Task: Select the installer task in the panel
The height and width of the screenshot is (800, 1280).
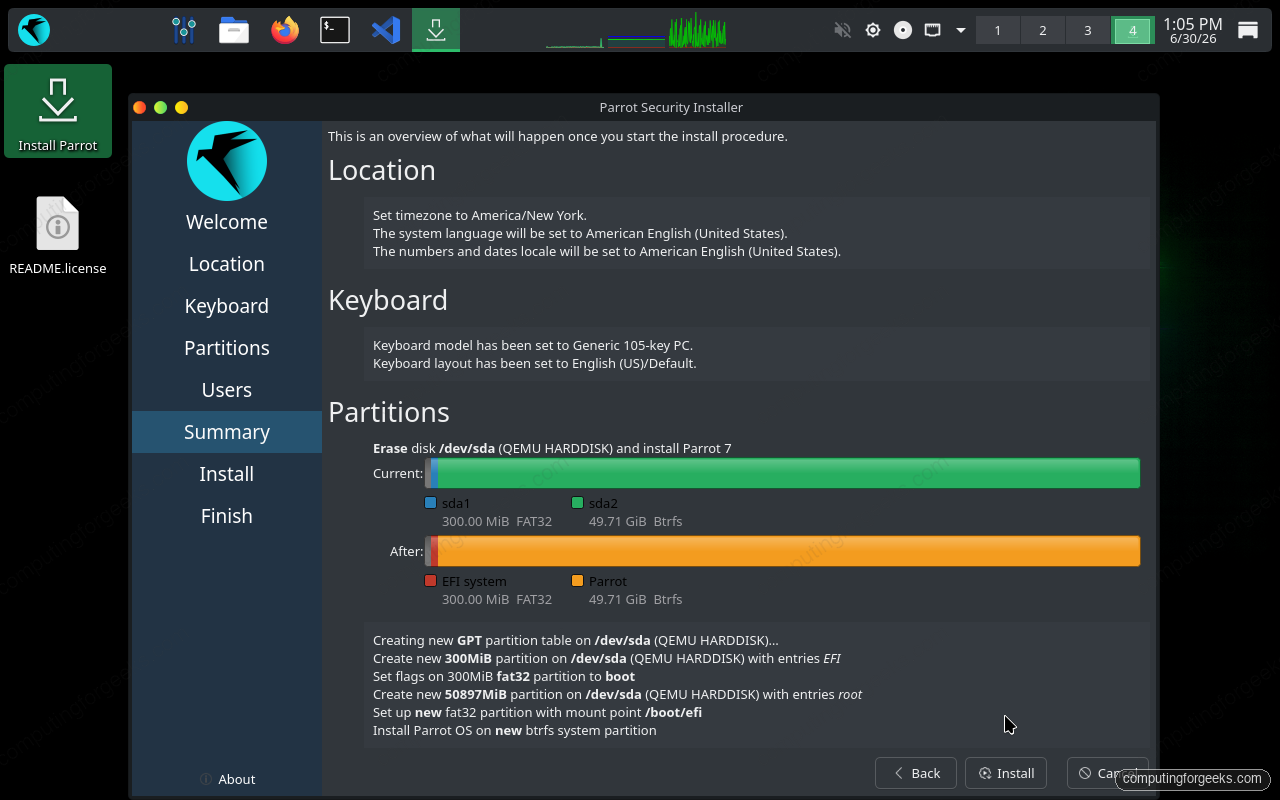Action: (x=436, y=30)
